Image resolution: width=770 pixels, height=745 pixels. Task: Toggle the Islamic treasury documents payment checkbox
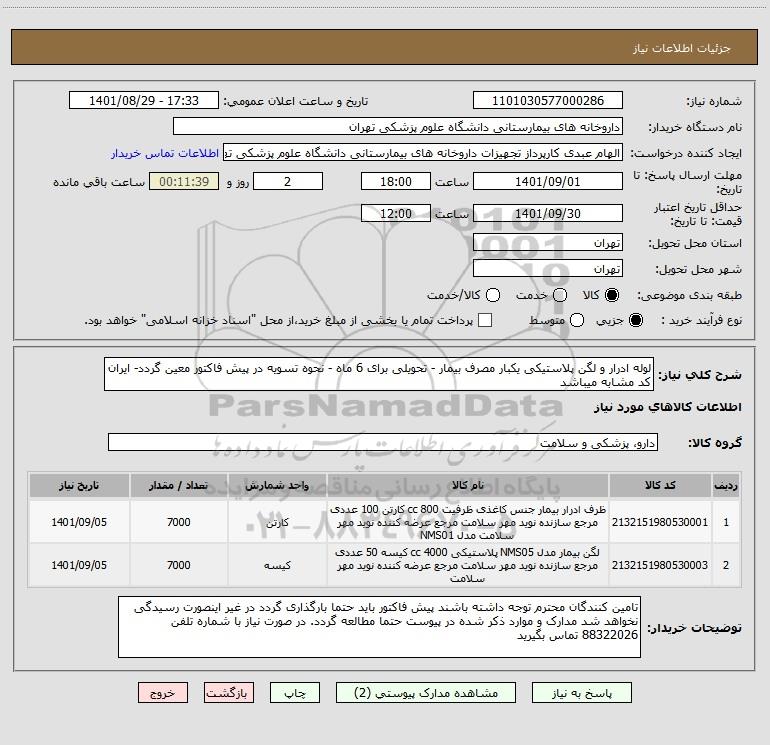click(x=485, y=320)
